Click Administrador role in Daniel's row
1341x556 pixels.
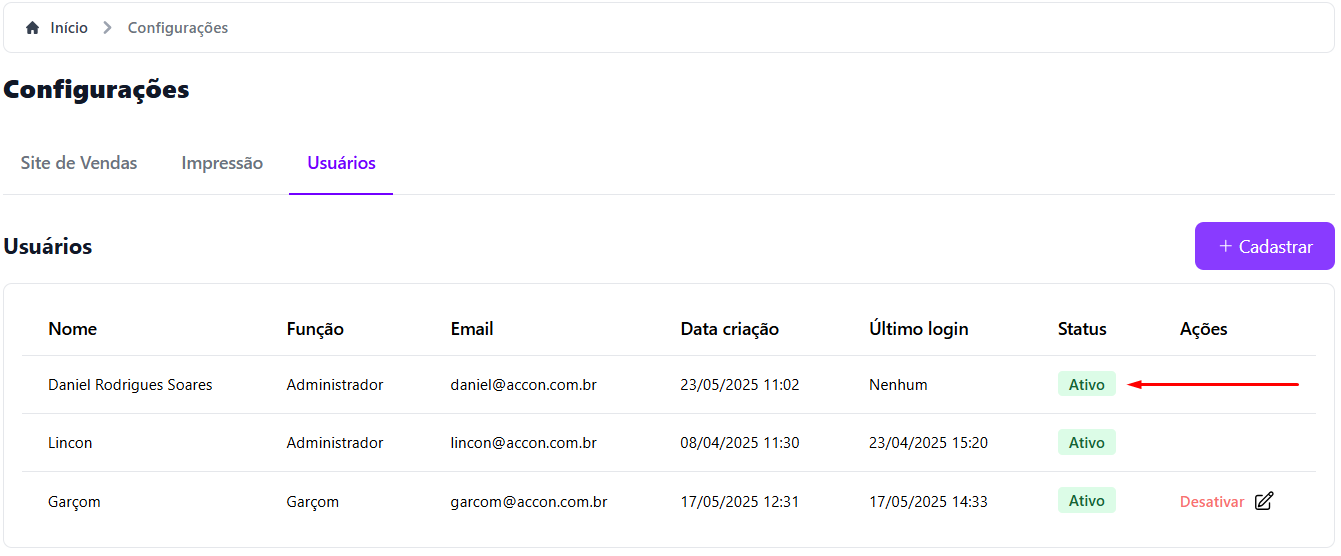(x=335, y=385)
